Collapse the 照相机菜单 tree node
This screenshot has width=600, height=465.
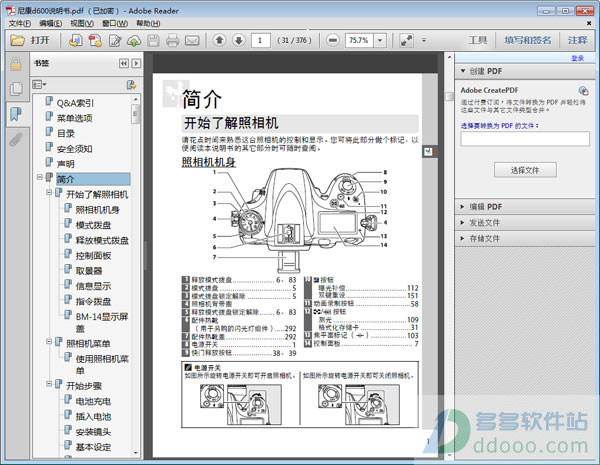[x=49, y=341]
